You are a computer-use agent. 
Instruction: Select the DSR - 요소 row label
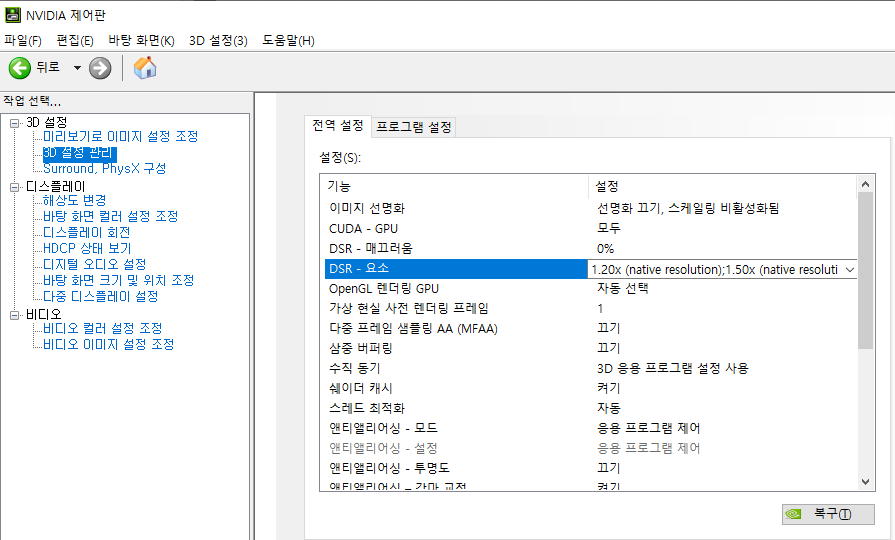(359, 268)
